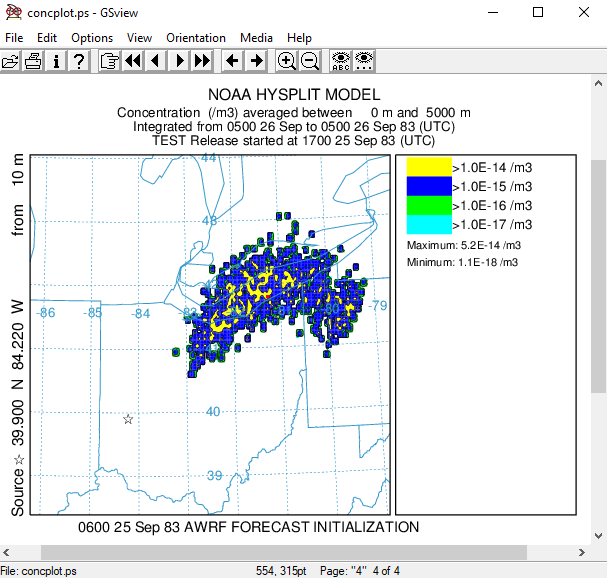
Task: Minimize the GSview window
Action: point(493,12)
